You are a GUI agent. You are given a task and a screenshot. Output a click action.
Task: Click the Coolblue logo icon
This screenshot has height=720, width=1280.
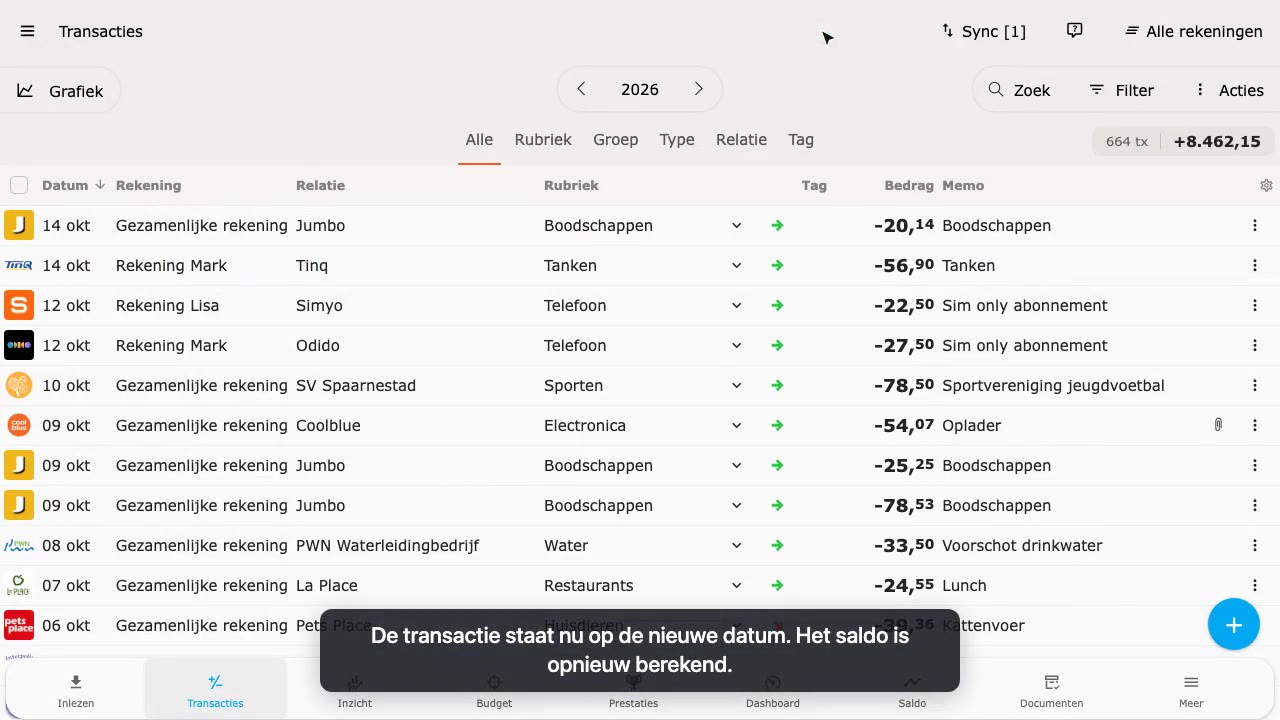click(19, 425)
